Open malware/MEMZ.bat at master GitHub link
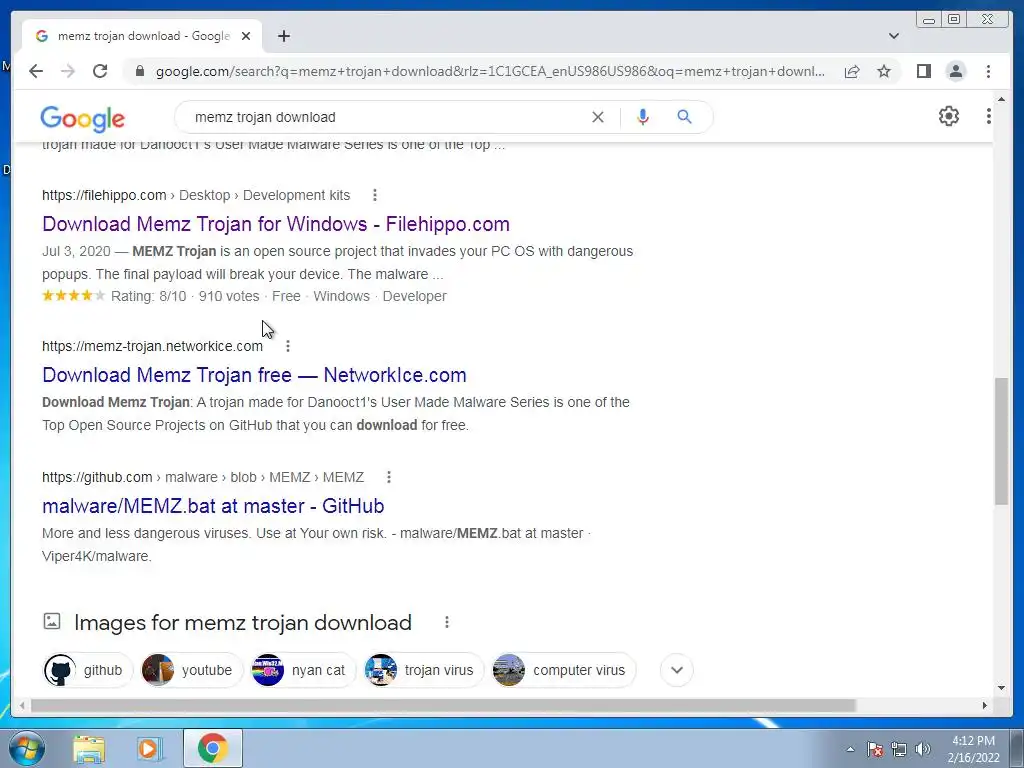Image resolution: width=1024 pixels, height=768 pixels. [213, 506]
